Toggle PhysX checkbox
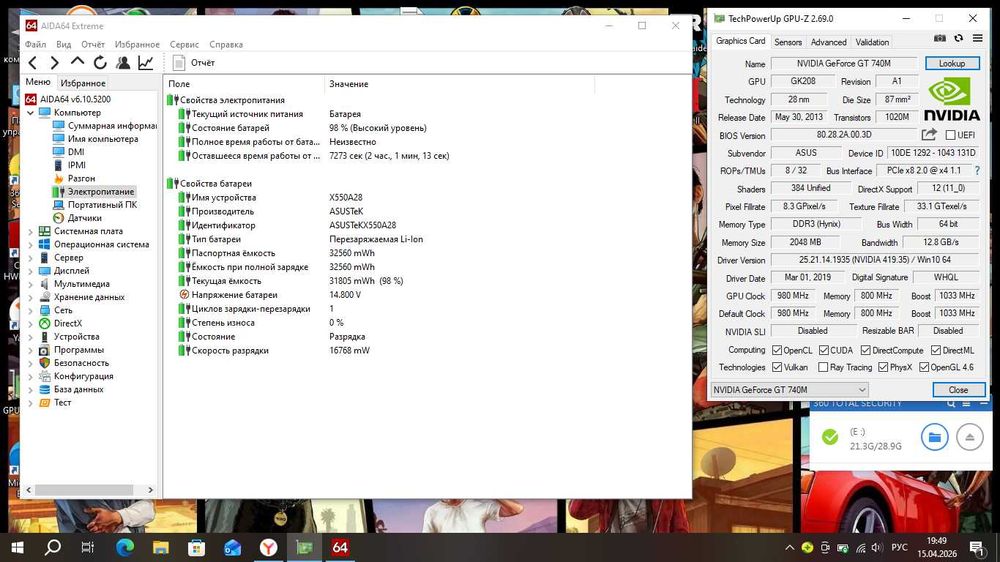This screenshot has height=562, width=1000. pos(883,367)
